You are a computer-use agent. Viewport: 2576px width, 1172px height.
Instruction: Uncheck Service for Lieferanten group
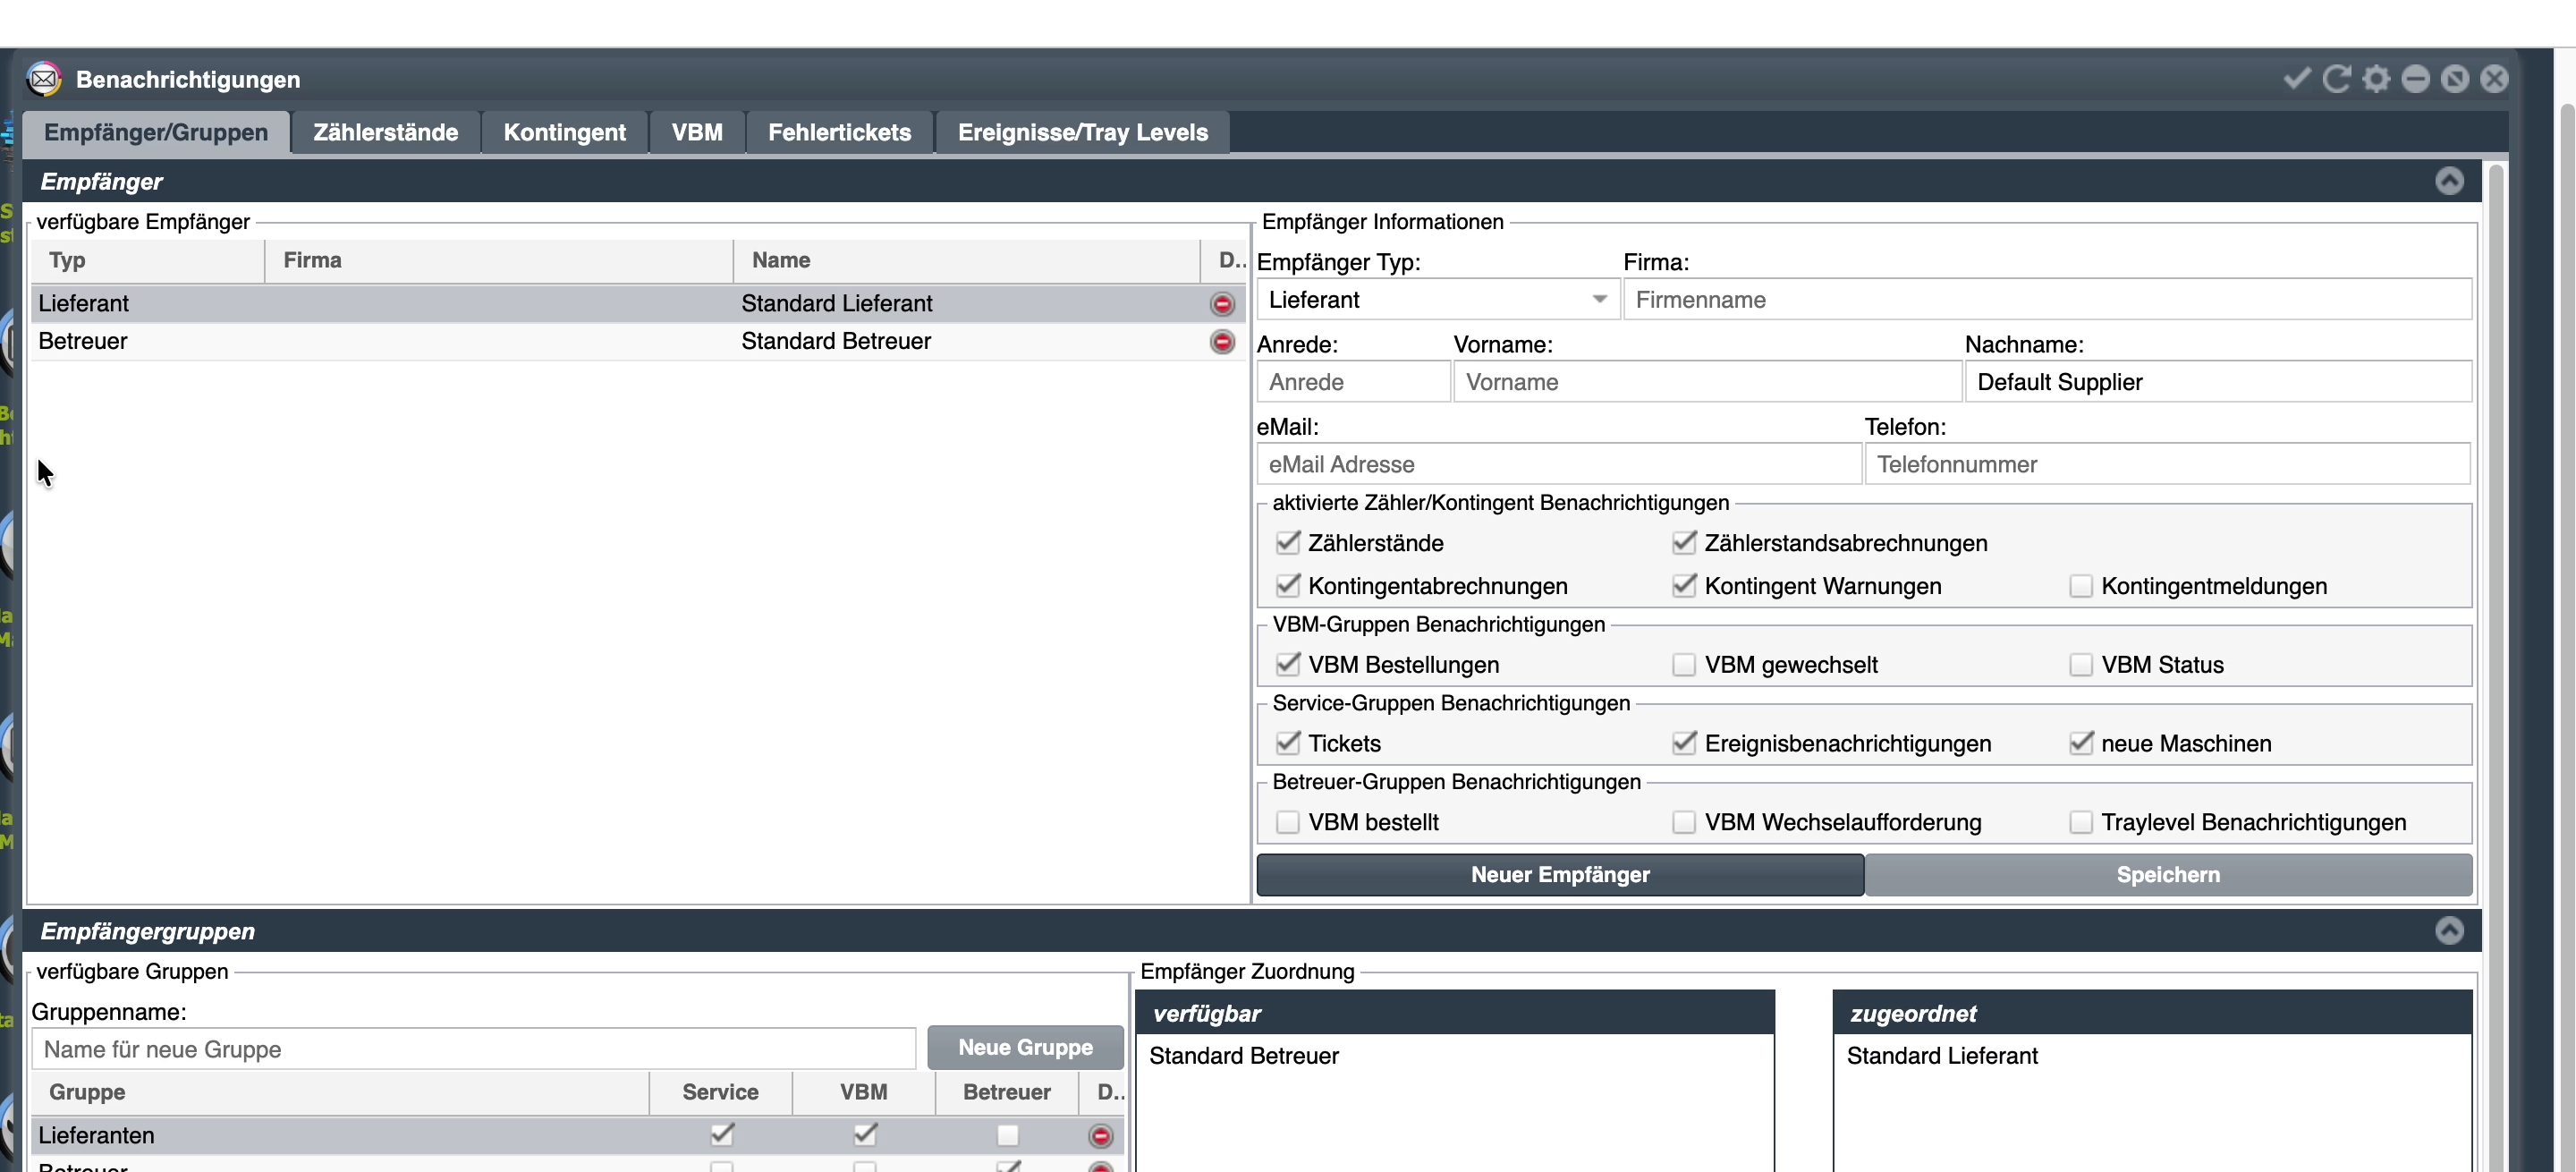[721, 1135]
